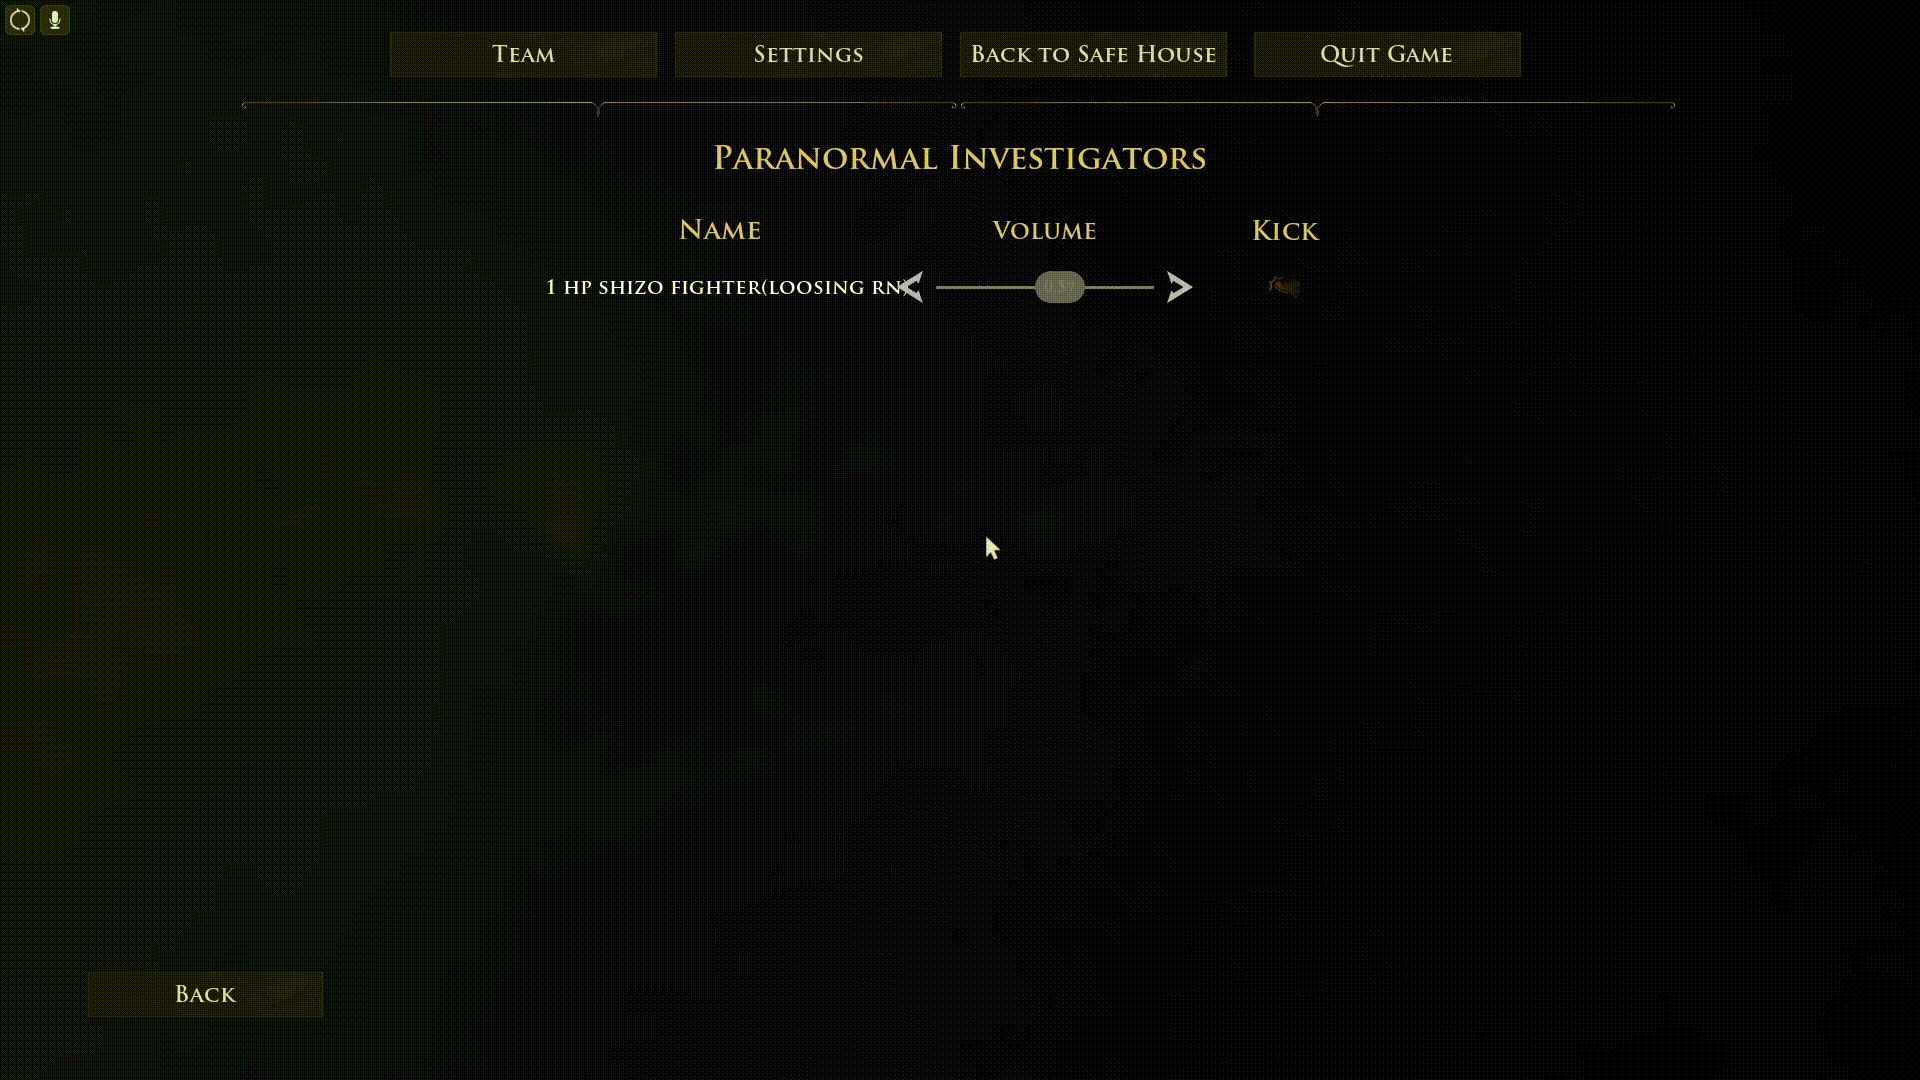
Task: Click the volume track left of the handle
Action: pos(985,287)
